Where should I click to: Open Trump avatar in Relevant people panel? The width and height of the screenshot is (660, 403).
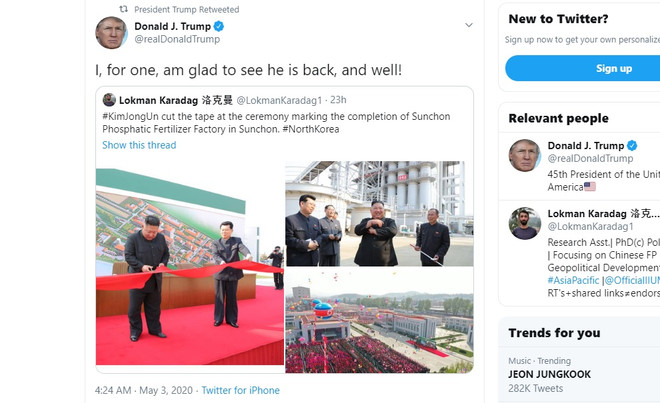click(x=524, y=155)
